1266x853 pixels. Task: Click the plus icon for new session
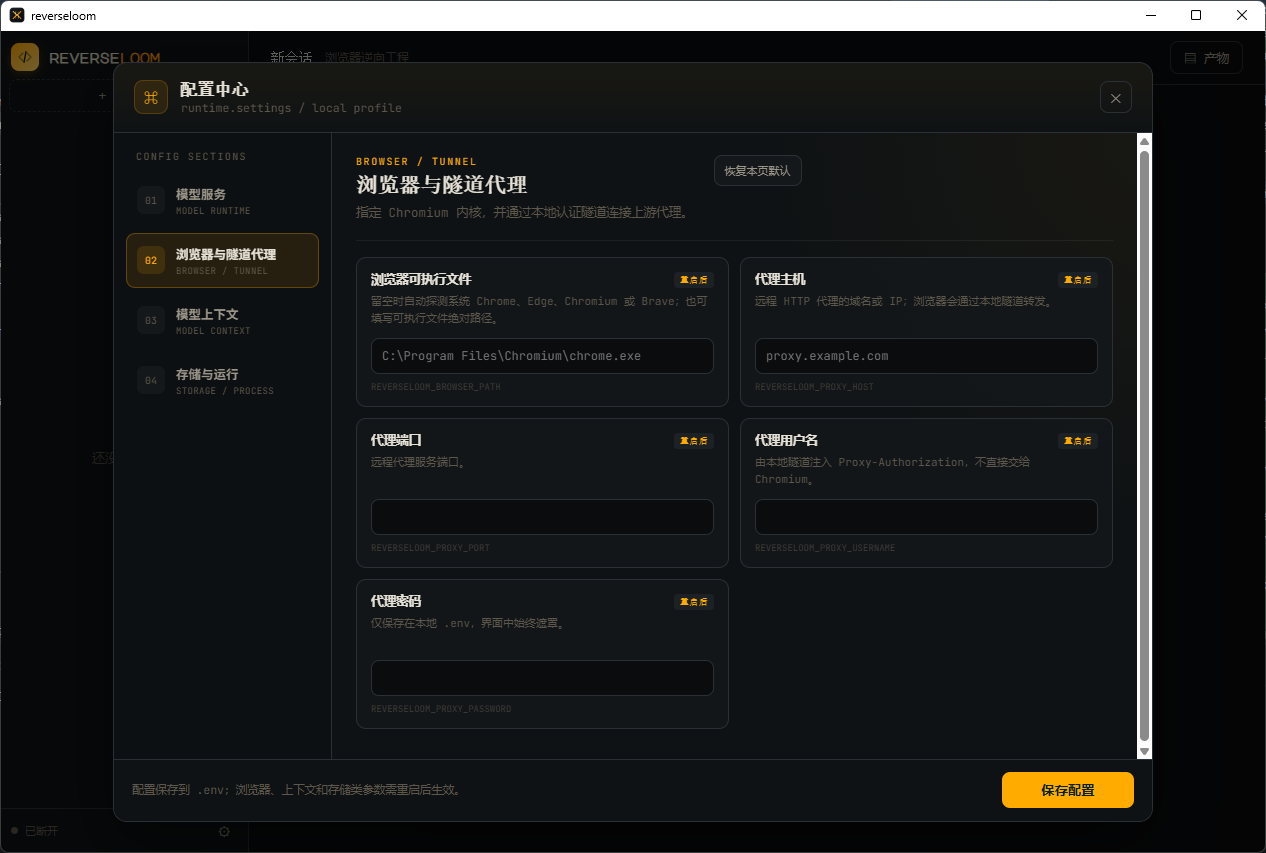(x=102, y=96)
